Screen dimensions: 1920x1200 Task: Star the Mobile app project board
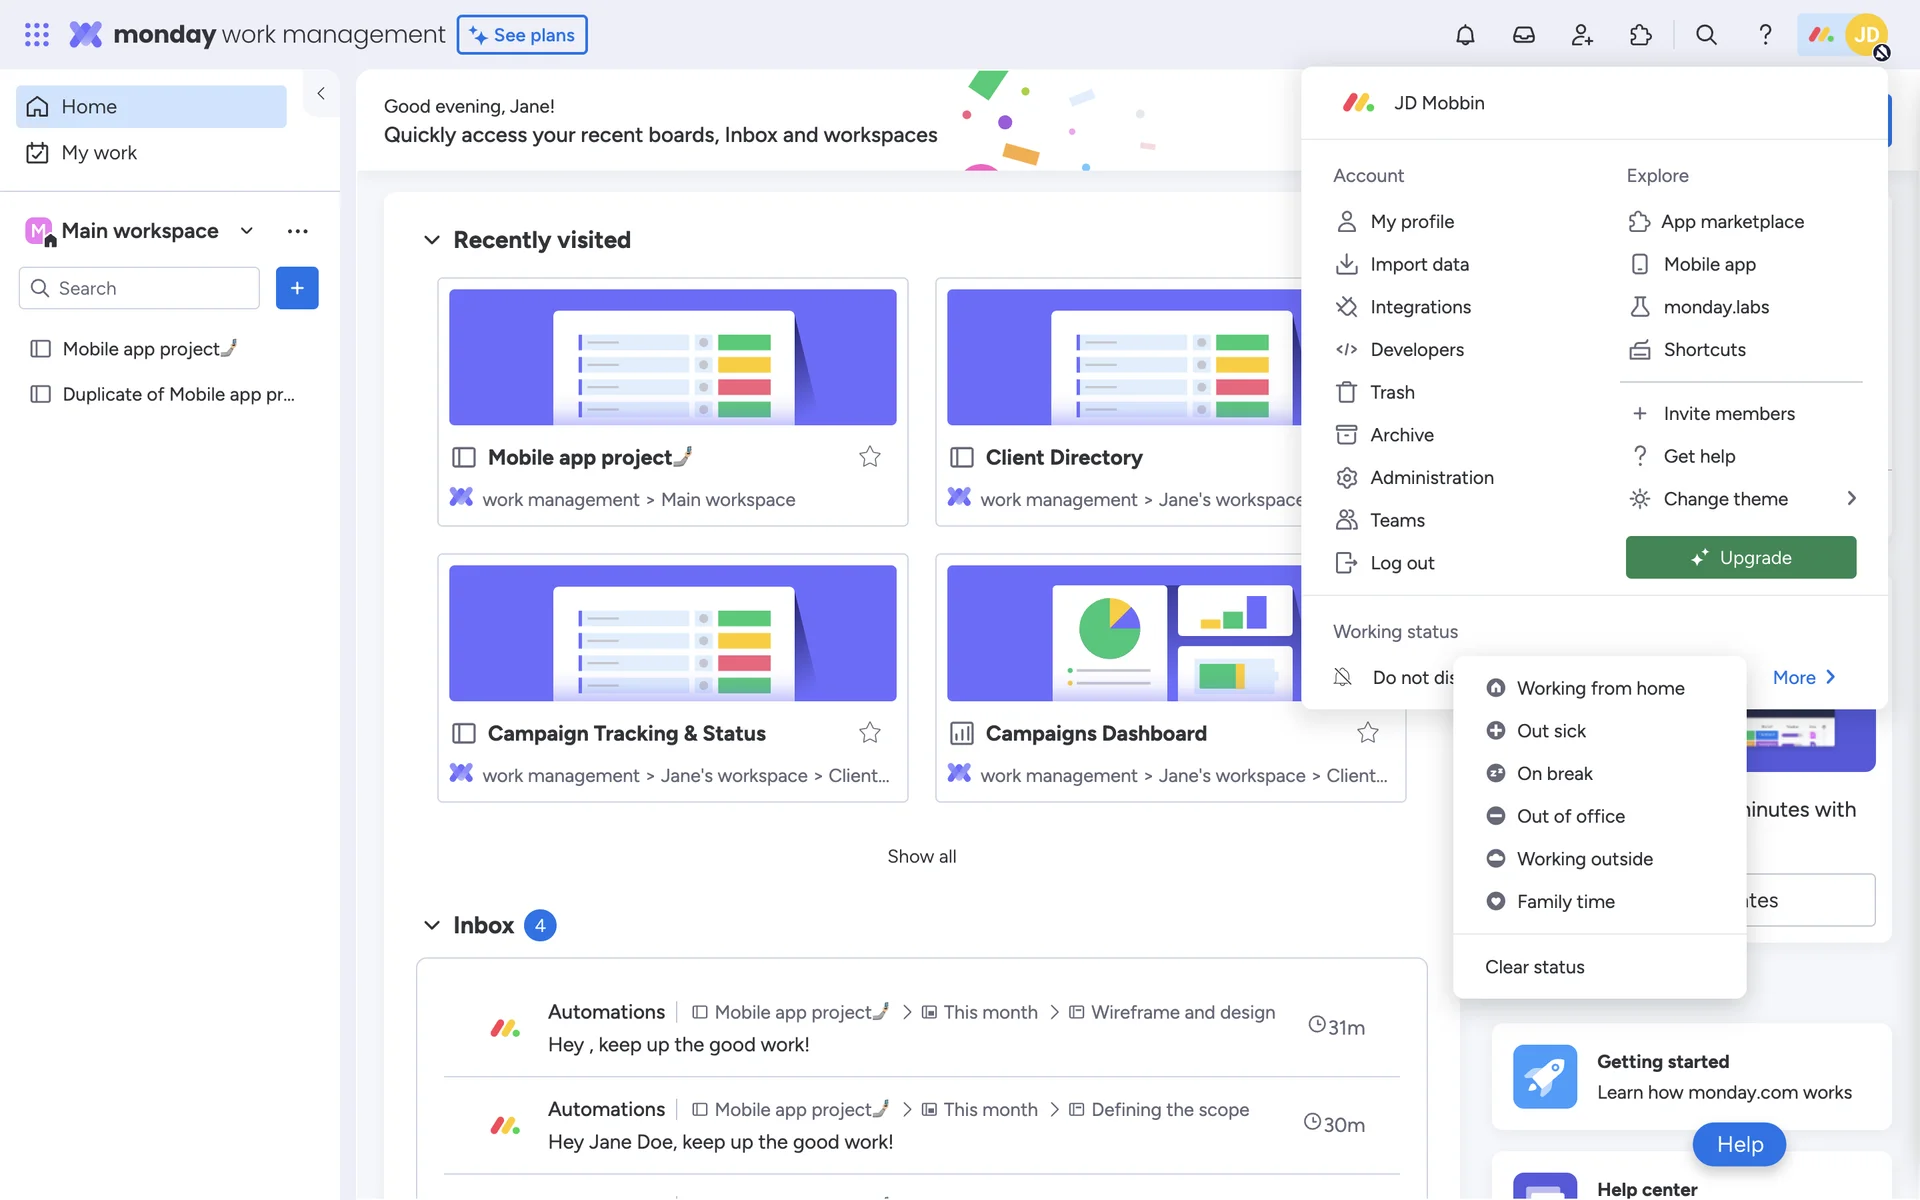(x=869, y=457)
